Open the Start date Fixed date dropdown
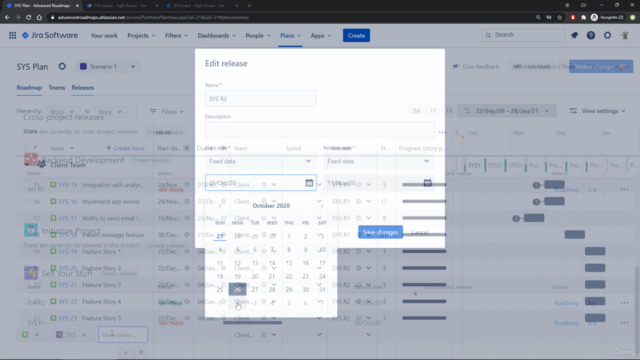 coord(260,161)
